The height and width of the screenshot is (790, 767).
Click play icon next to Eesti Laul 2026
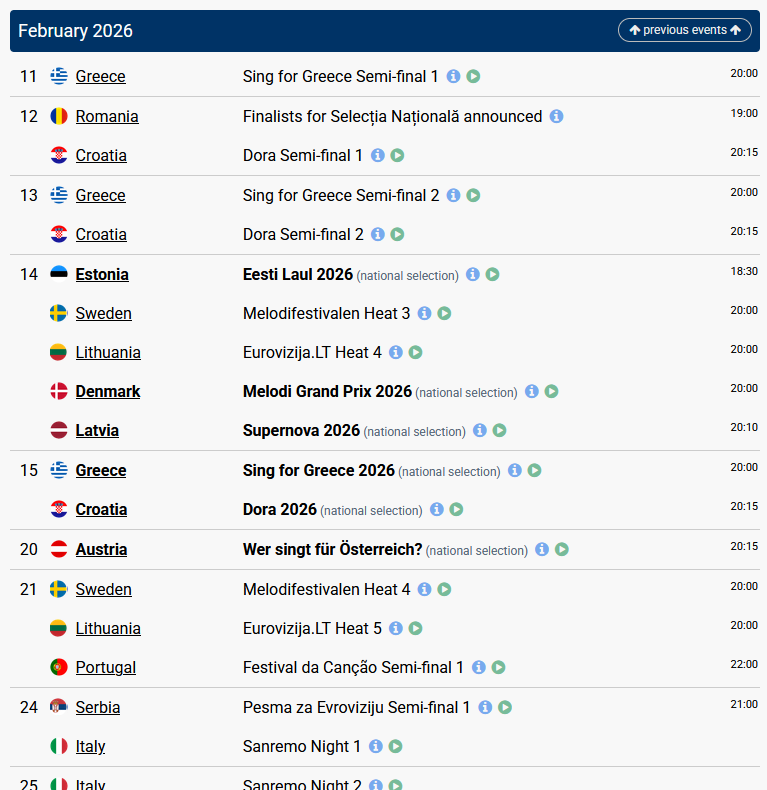tap(492, 274)
